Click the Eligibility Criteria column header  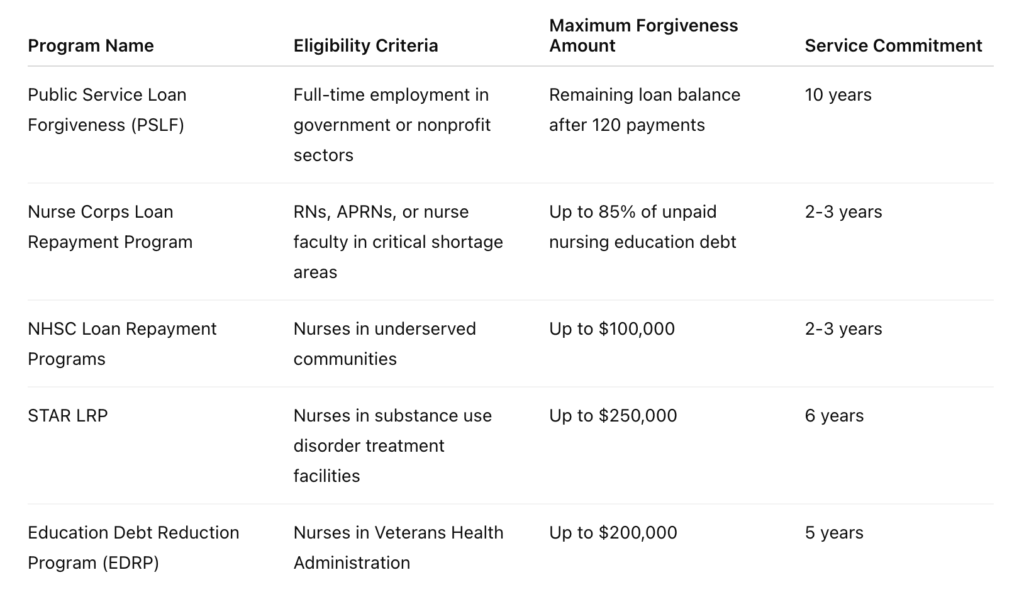tap(365, 45)
